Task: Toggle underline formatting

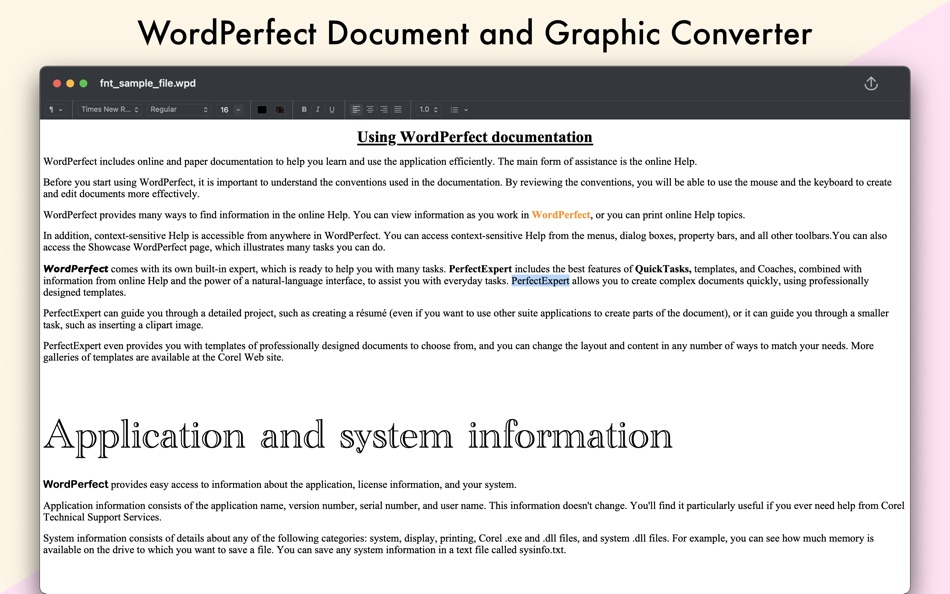Action: [331, 110]
